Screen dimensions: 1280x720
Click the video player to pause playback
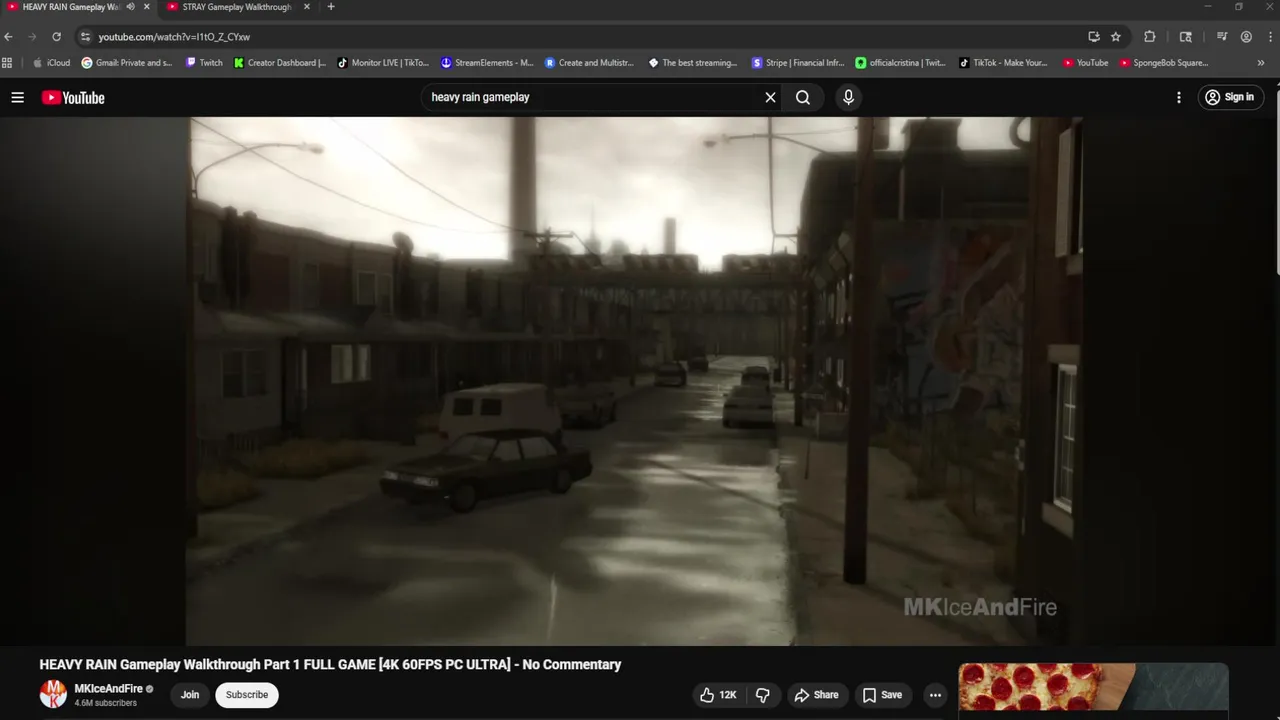pyautogui.click(x=634, y=380)
